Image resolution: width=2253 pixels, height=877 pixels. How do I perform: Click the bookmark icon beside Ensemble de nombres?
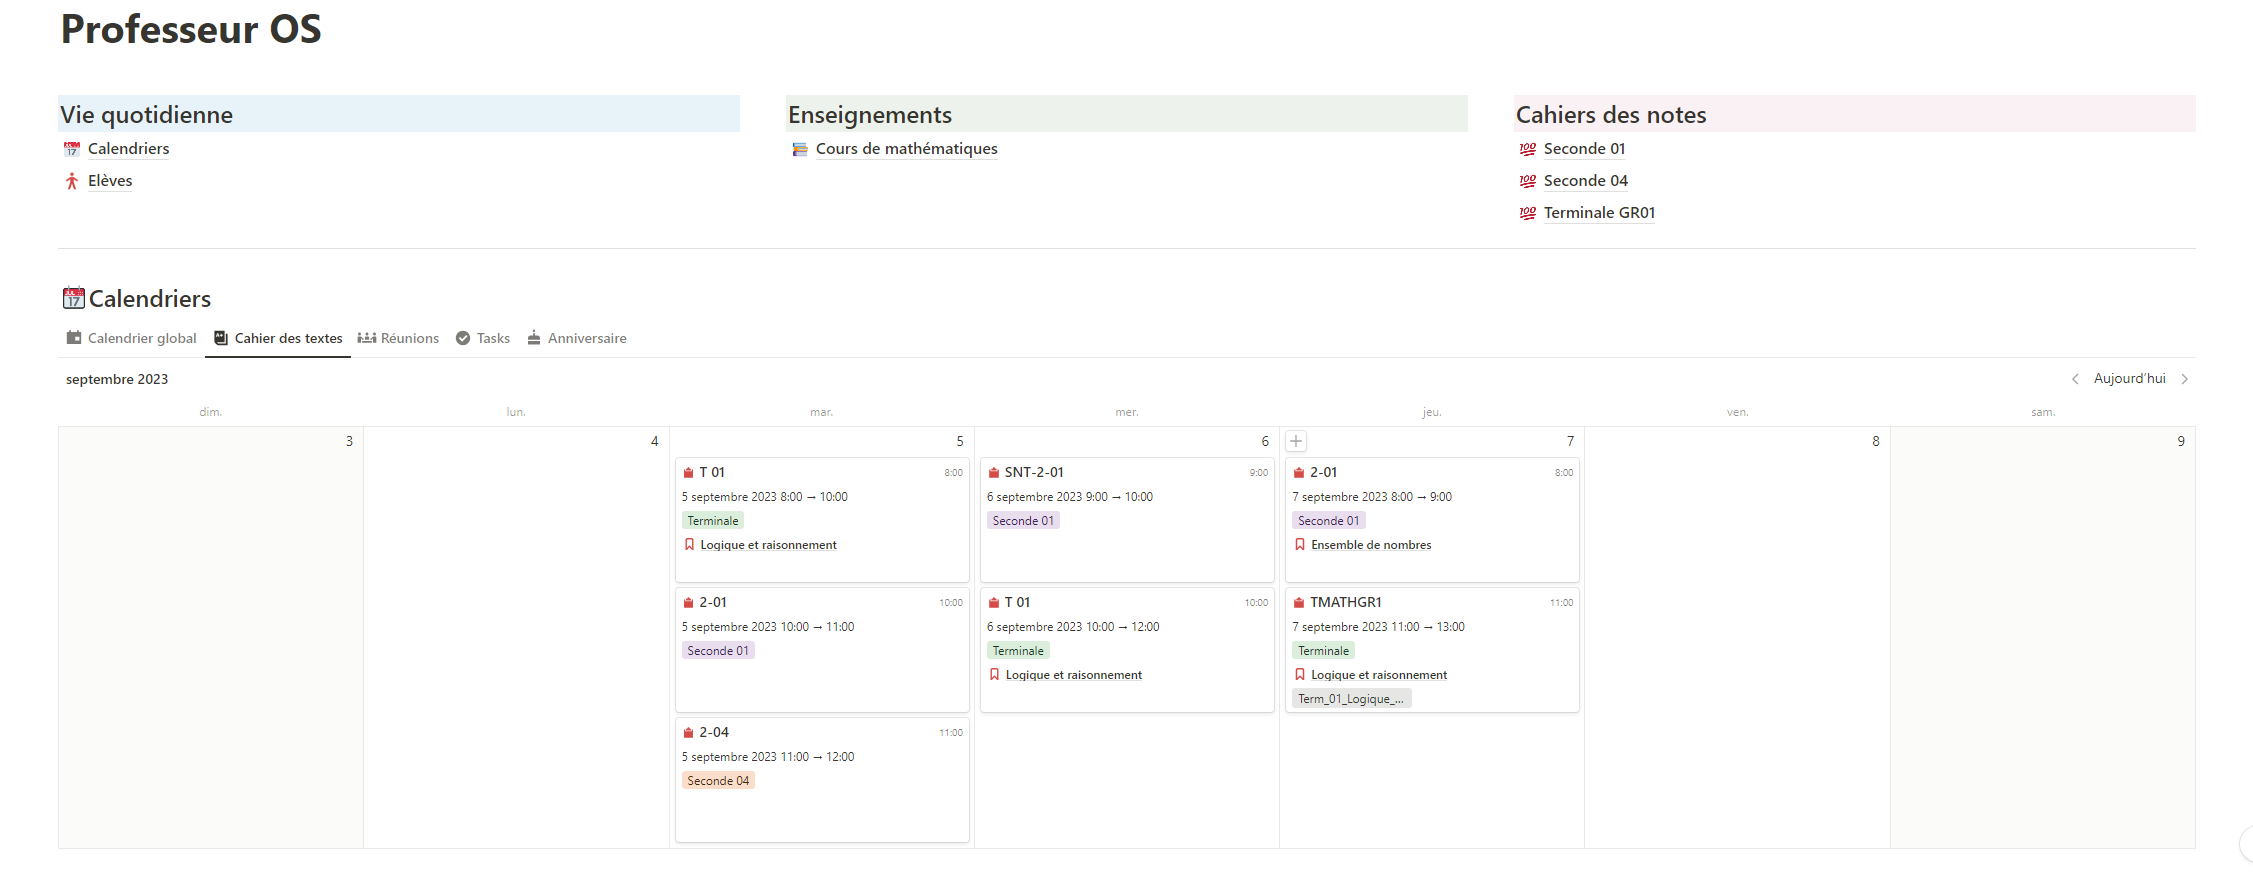pos(1300,545)
